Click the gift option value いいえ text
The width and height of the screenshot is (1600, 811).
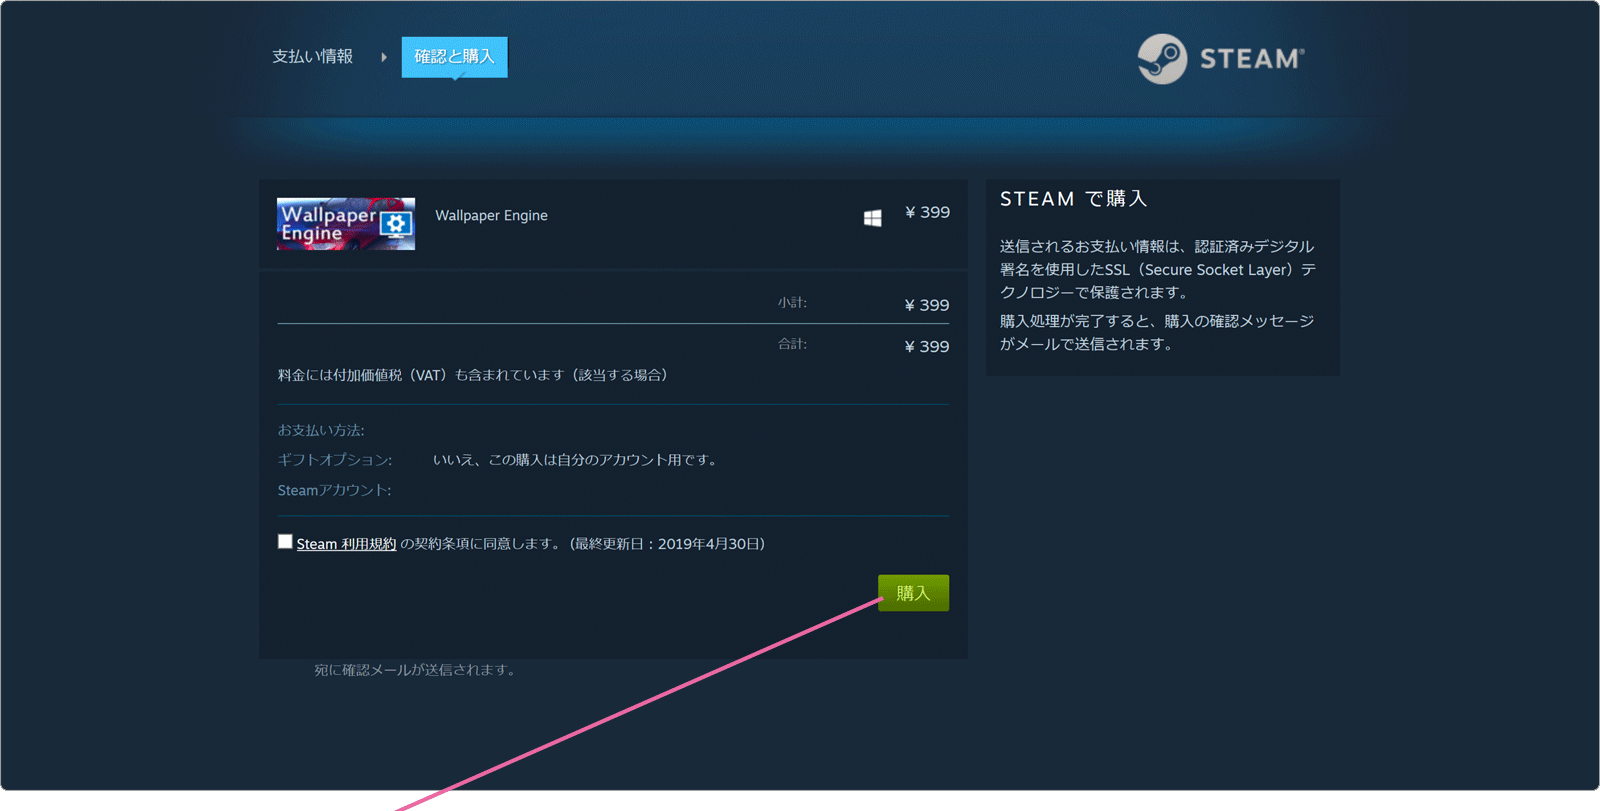(x=577, y=460)
